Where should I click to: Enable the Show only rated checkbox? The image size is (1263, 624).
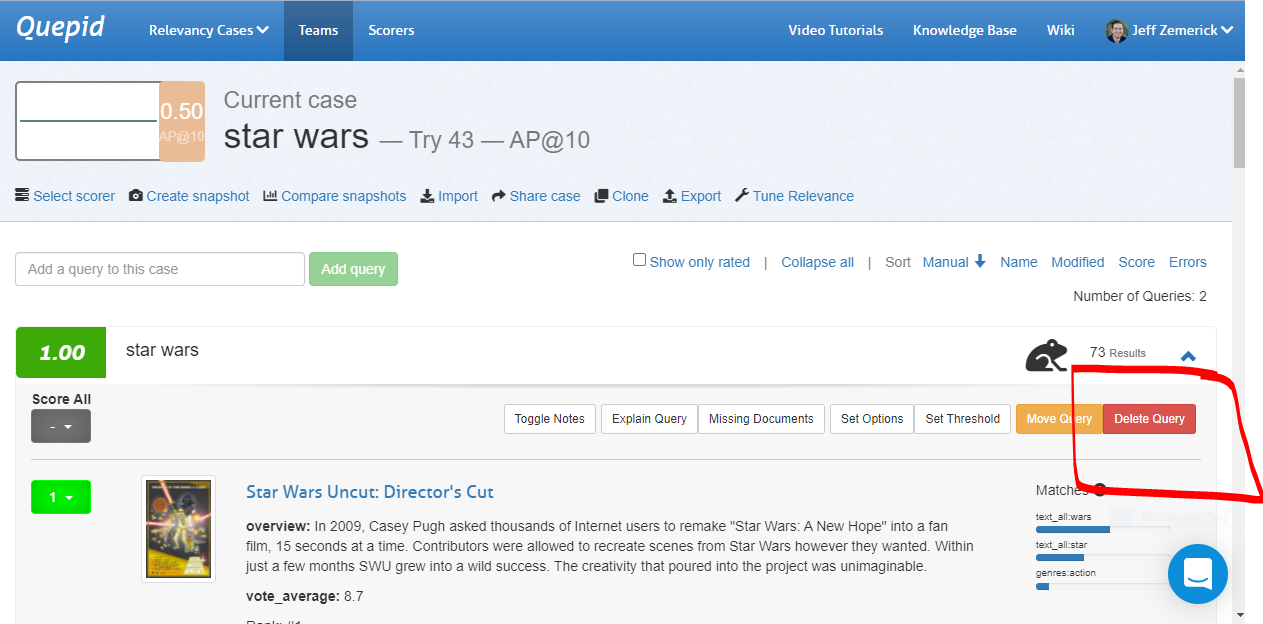(x=640, y=260)
